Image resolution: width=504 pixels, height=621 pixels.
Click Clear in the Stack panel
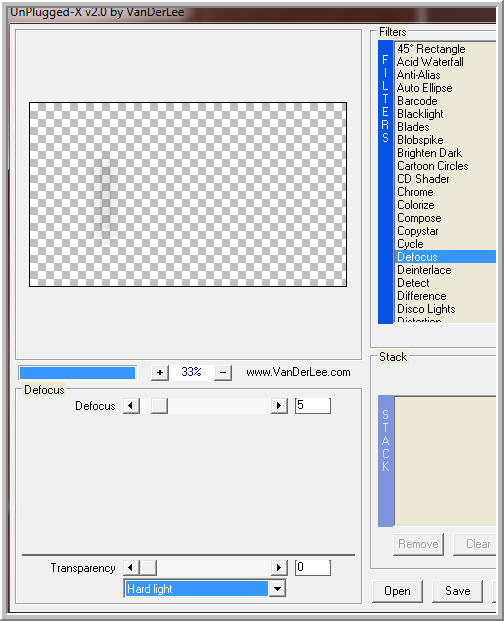click(476, 545)
